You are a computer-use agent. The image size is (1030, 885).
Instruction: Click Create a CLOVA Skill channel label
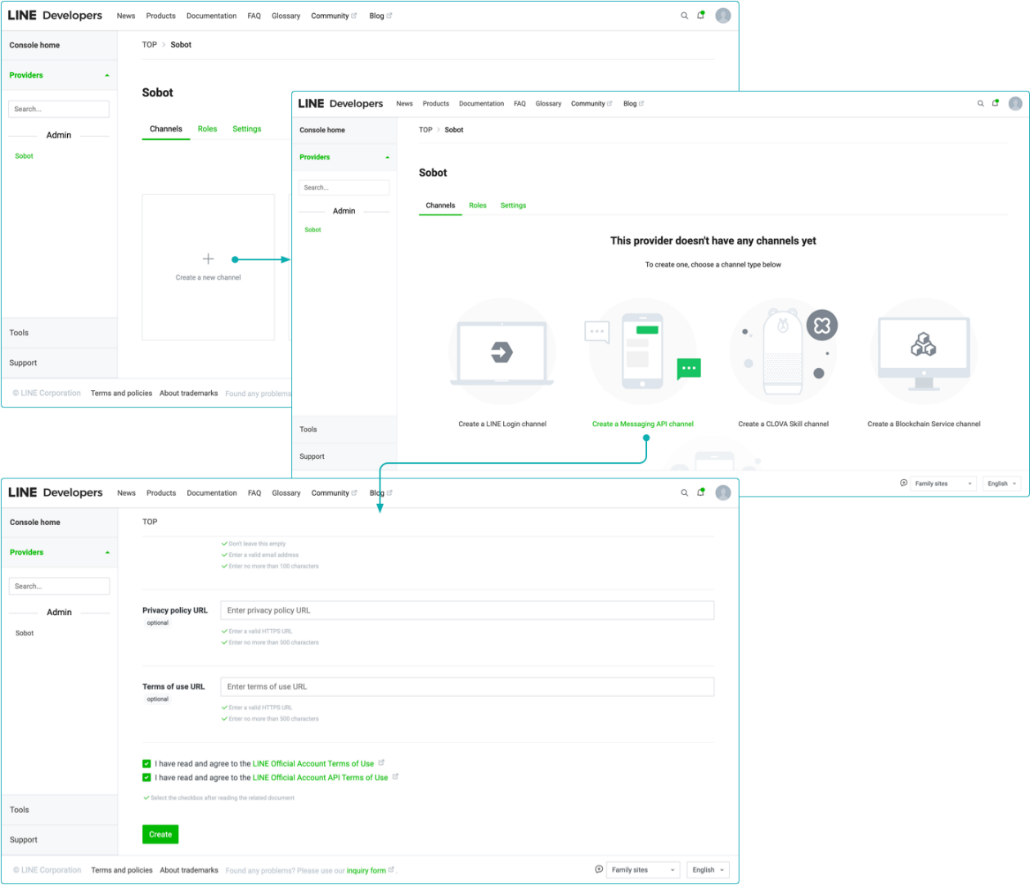coord(783,424)
